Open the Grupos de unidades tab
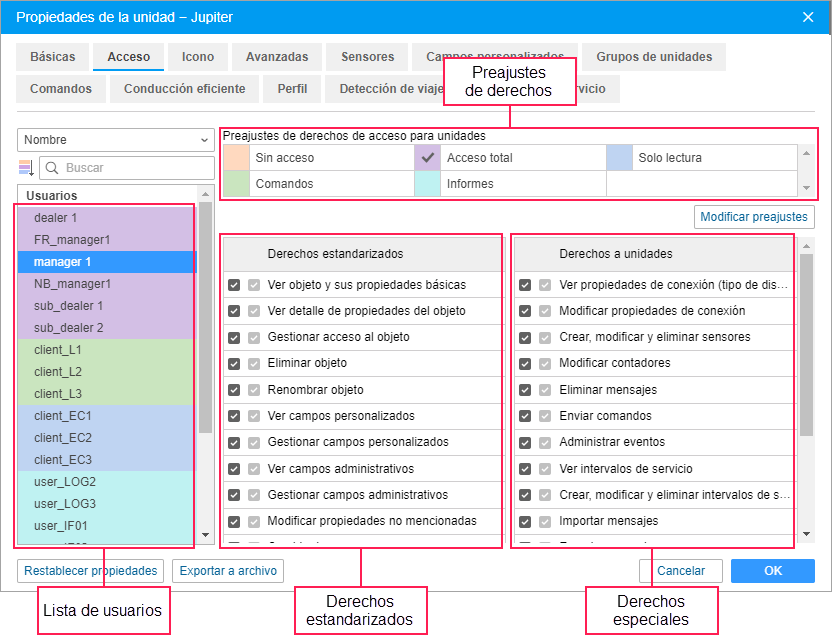This screenshot has width=832, height=635. tap(654, 57)
